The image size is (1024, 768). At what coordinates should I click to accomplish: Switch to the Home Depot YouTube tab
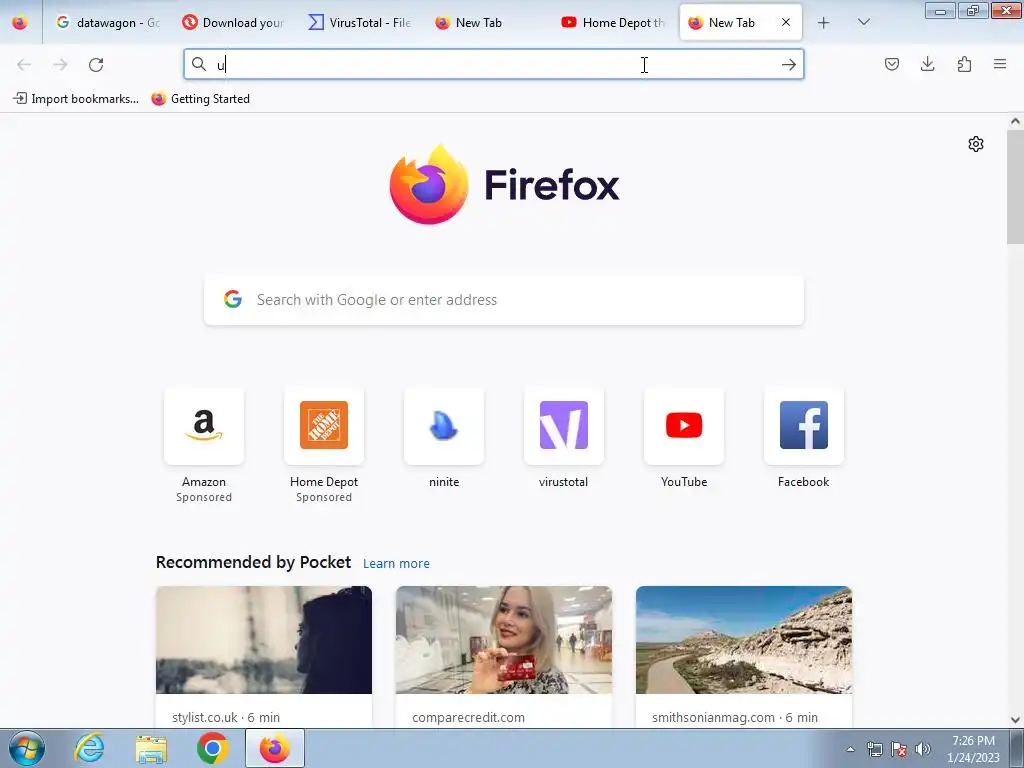pos(614,23)
